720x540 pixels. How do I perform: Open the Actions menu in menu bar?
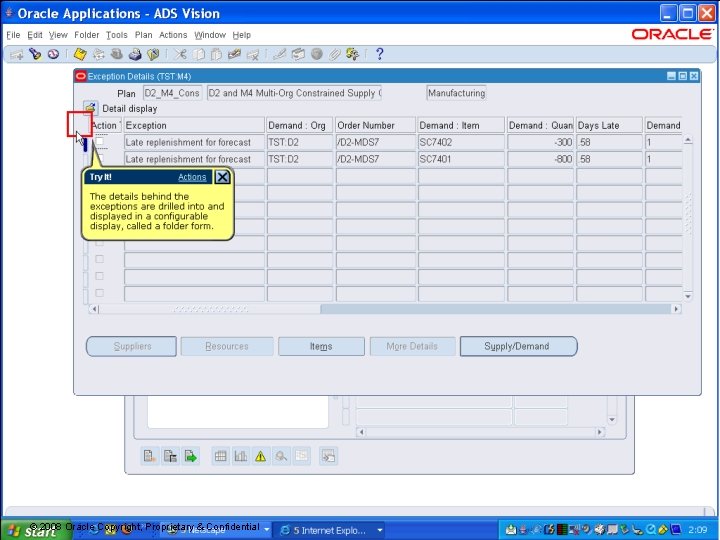point(173,35)
